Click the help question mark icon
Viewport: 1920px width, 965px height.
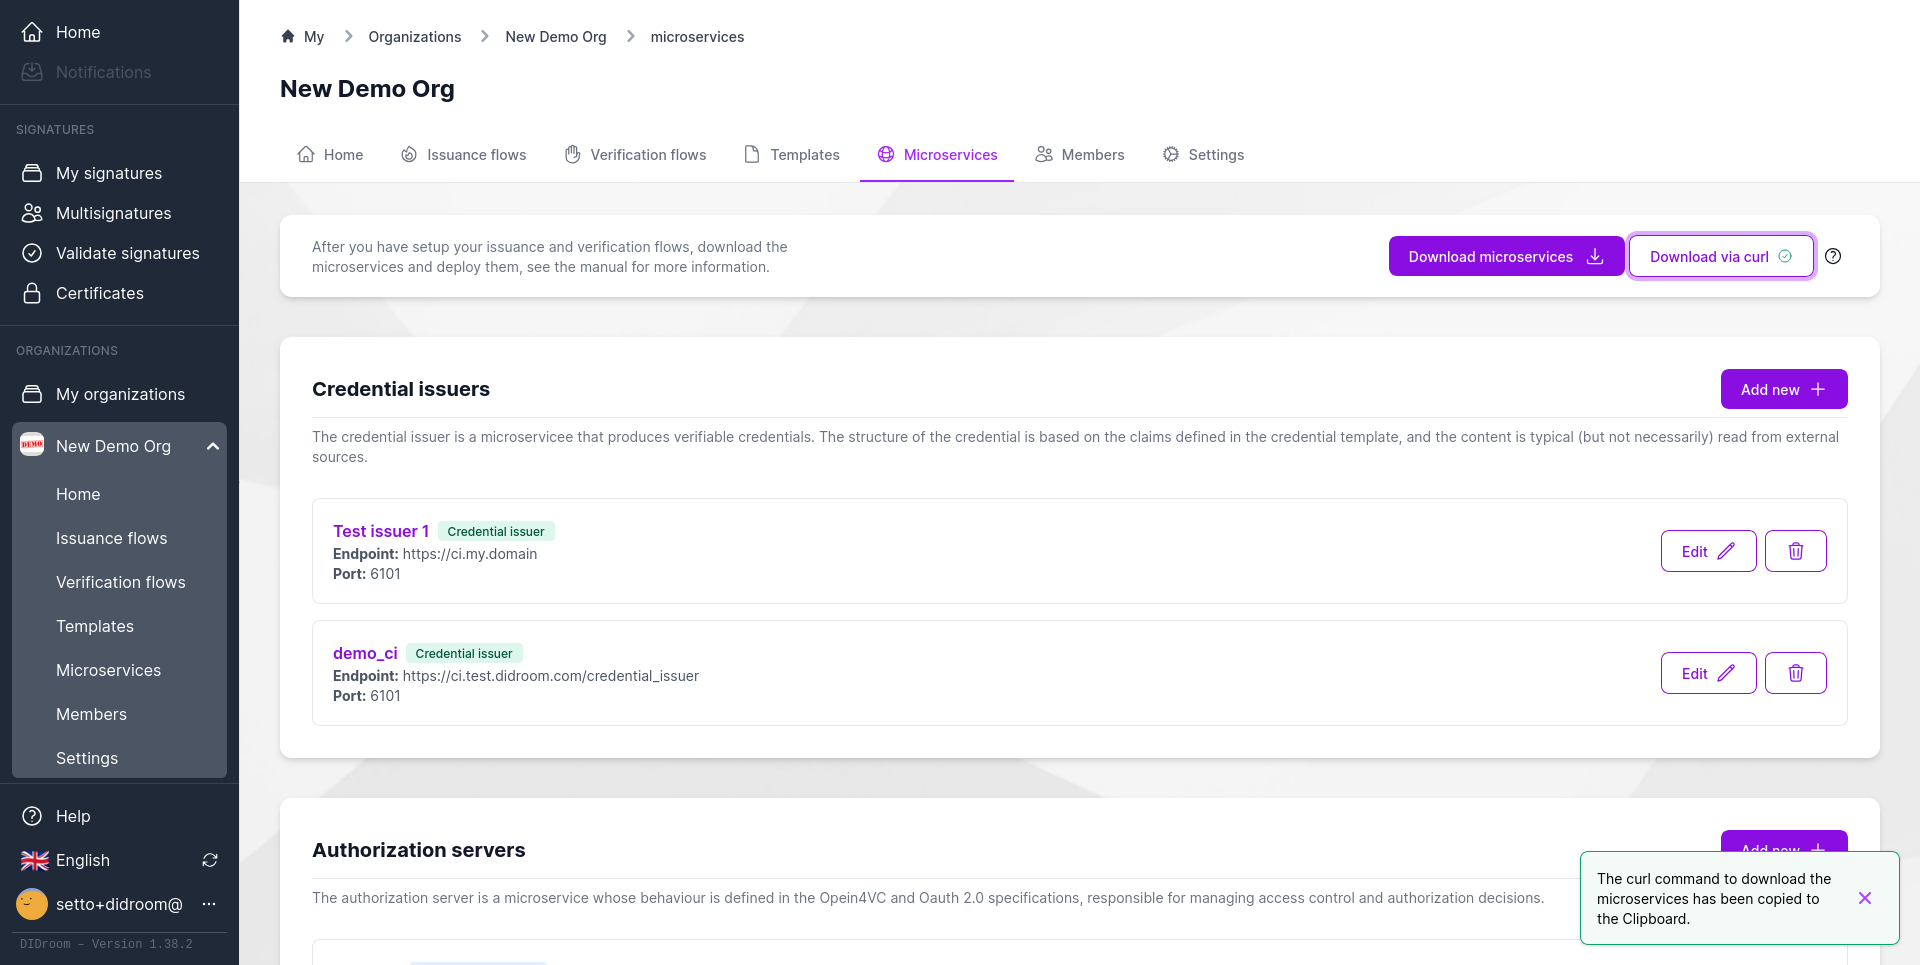pyautogui.click(x=1833, y=256)
